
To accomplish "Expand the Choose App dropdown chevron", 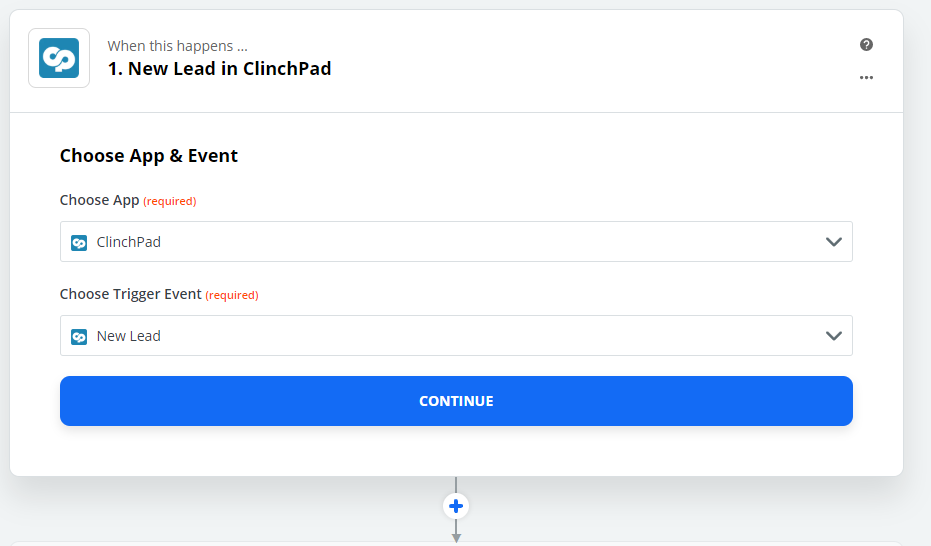I will pyautogui.click(x=834, y=242).
